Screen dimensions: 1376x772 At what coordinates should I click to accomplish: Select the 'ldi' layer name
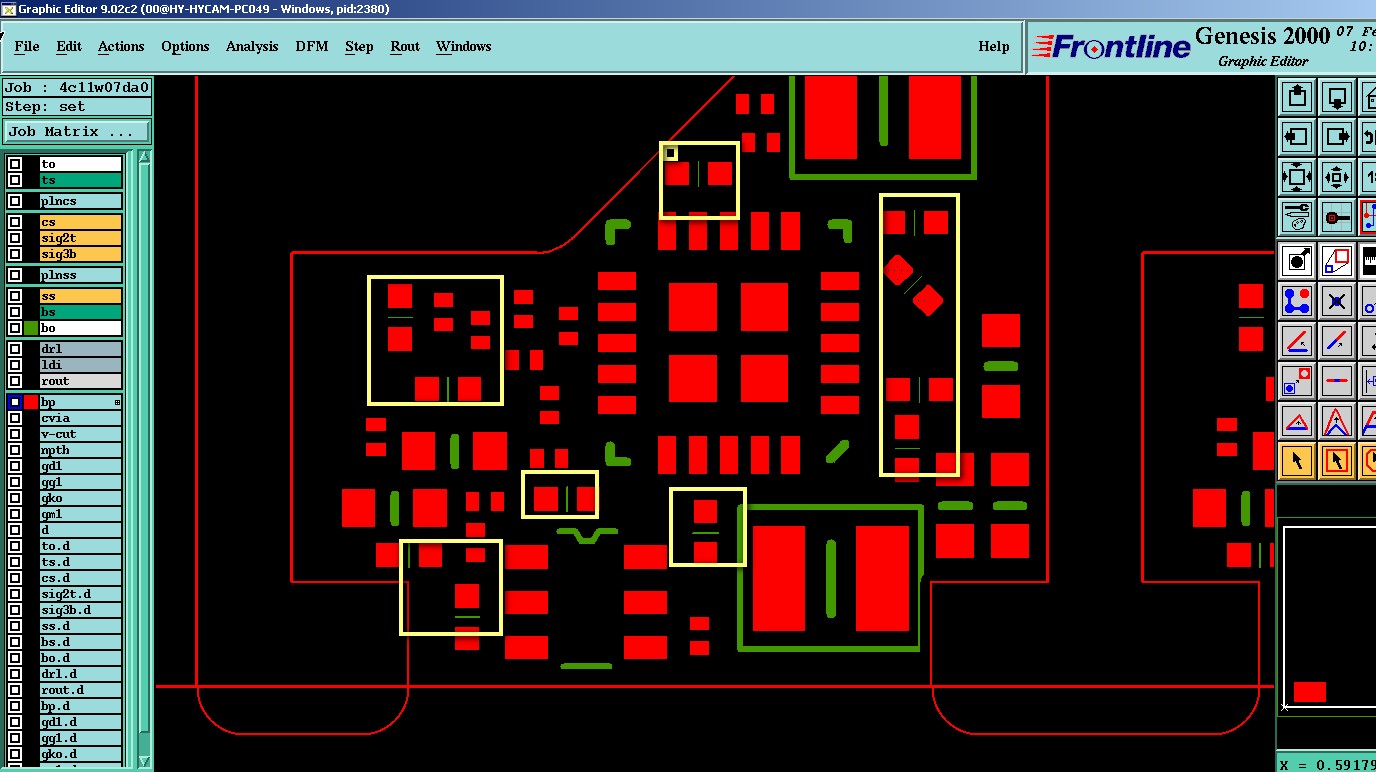[x=80, y=365]
